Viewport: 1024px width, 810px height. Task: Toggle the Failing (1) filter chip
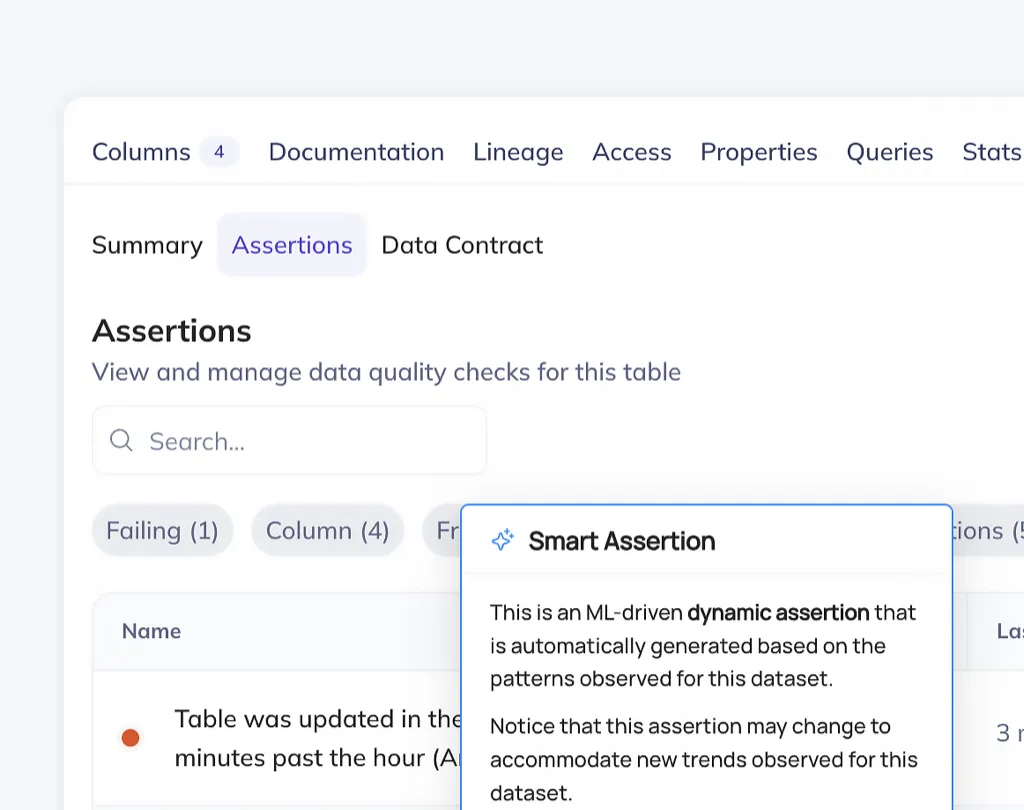(x=162, y=530)
